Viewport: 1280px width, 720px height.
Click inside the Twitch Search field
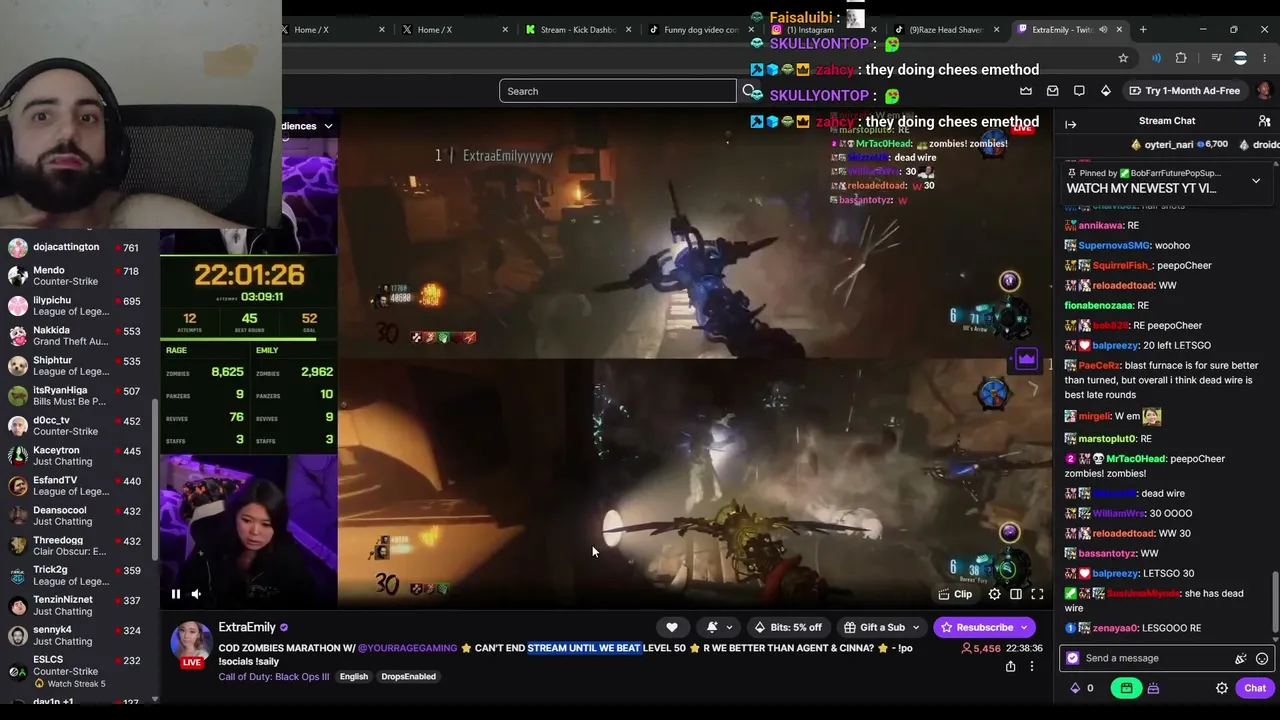coord(617,91)
